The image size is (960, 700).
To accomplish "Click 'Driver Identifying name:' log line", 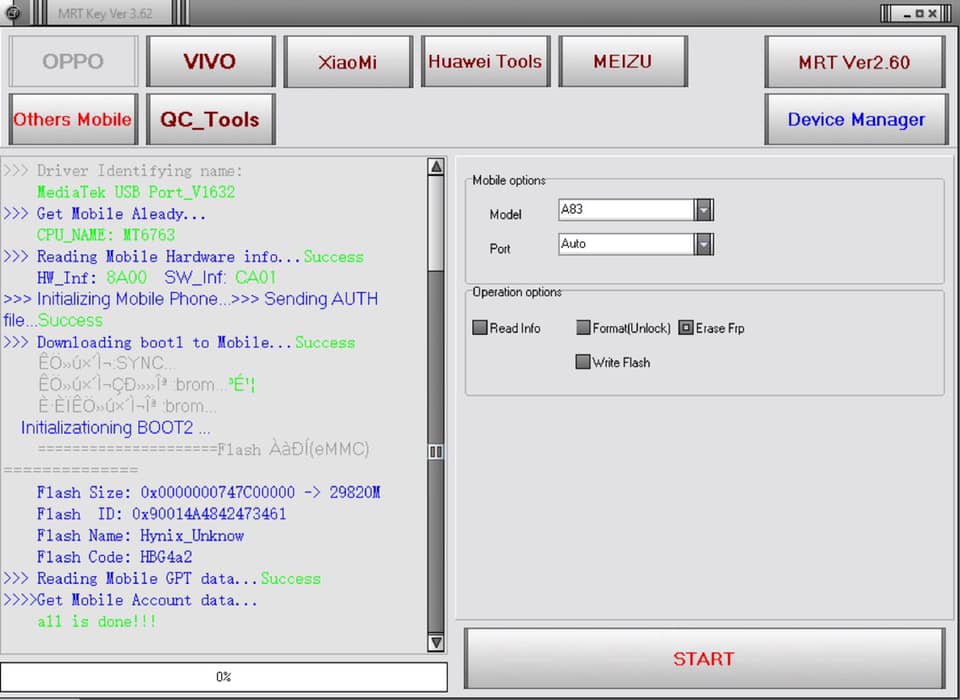I will tap(123, 171).
